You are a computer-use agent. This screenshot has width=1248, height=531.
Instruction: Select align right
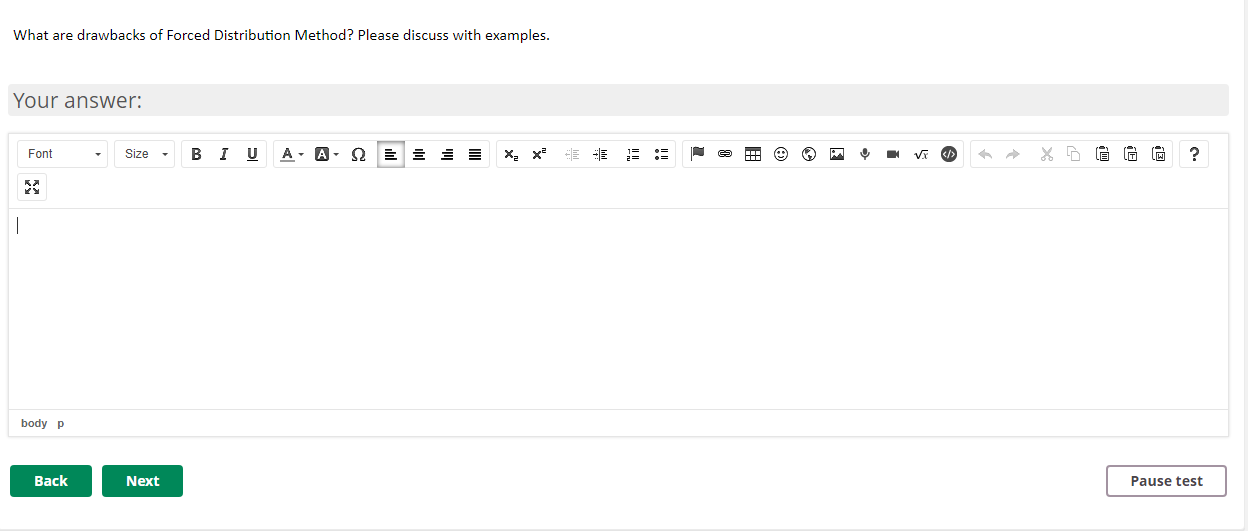point(447,154)
